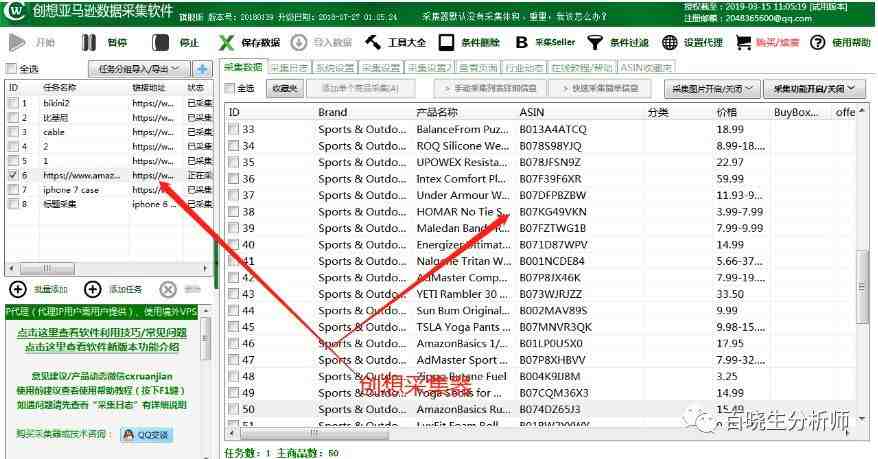Select the 标题采集 task row
Image resolution: width=878 pixels, height=459 pixels.
click(x=110, y=204)
